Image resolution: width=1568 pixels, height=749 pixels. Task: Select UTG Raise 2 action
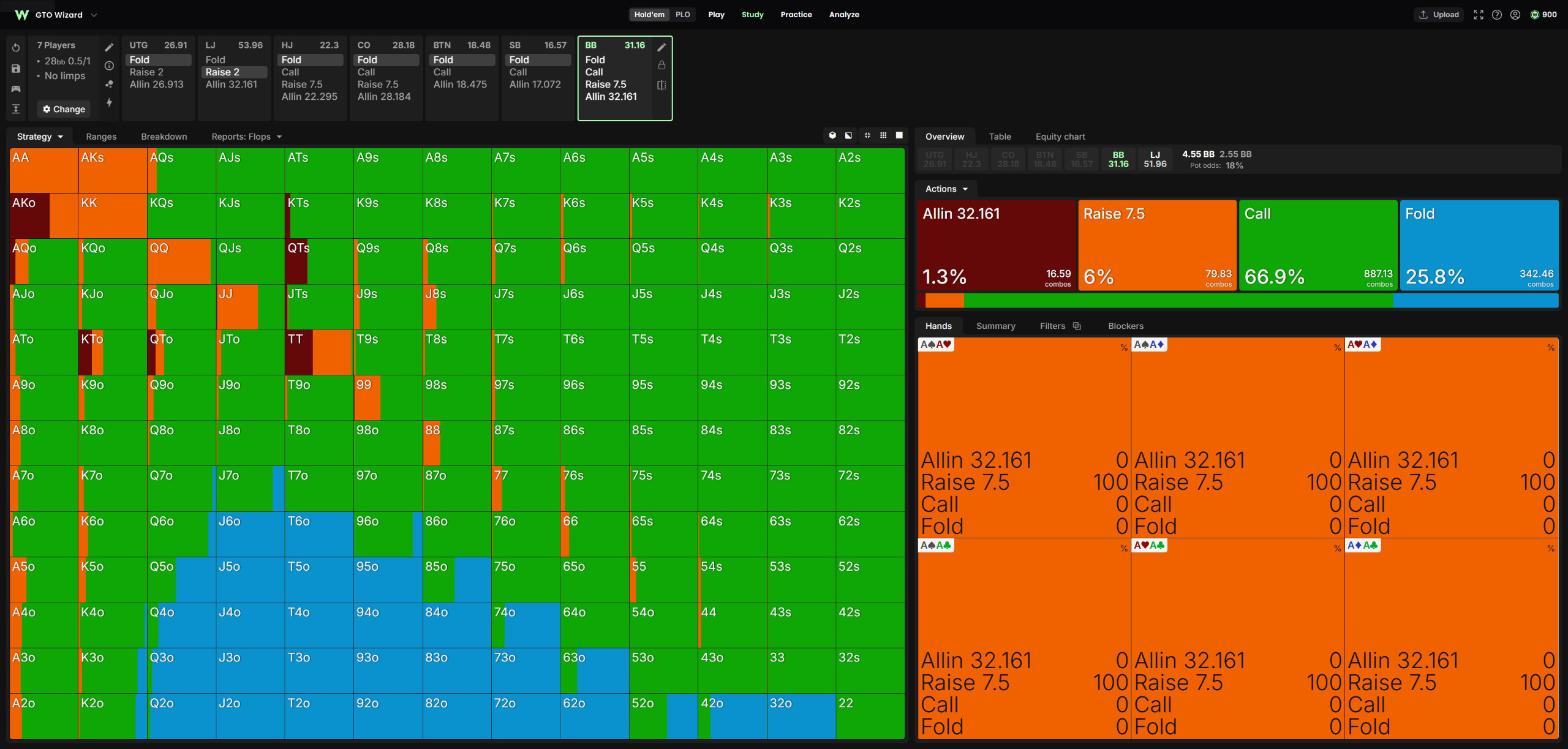pyautogui.click(x=146, y=72)
